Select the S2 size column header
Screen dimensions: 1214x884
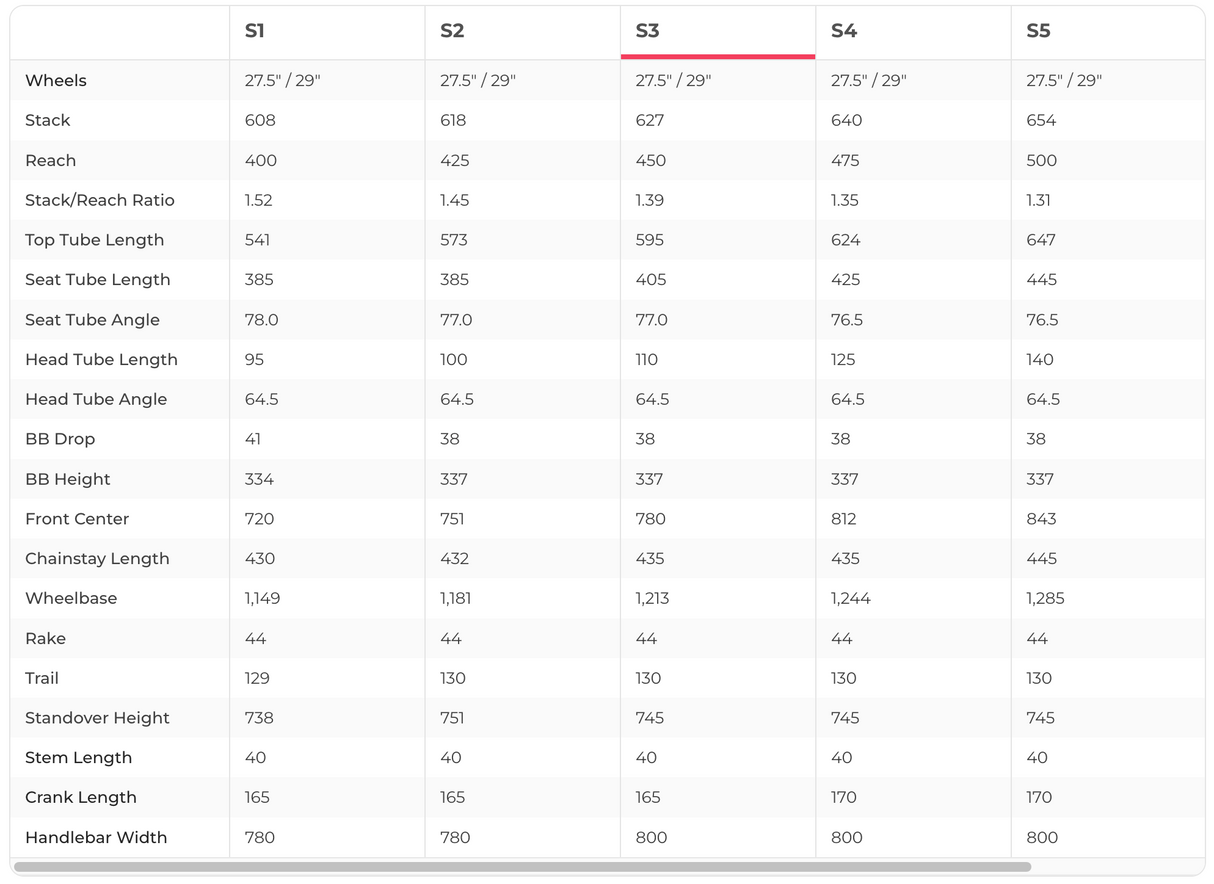[x=452, y=31]
